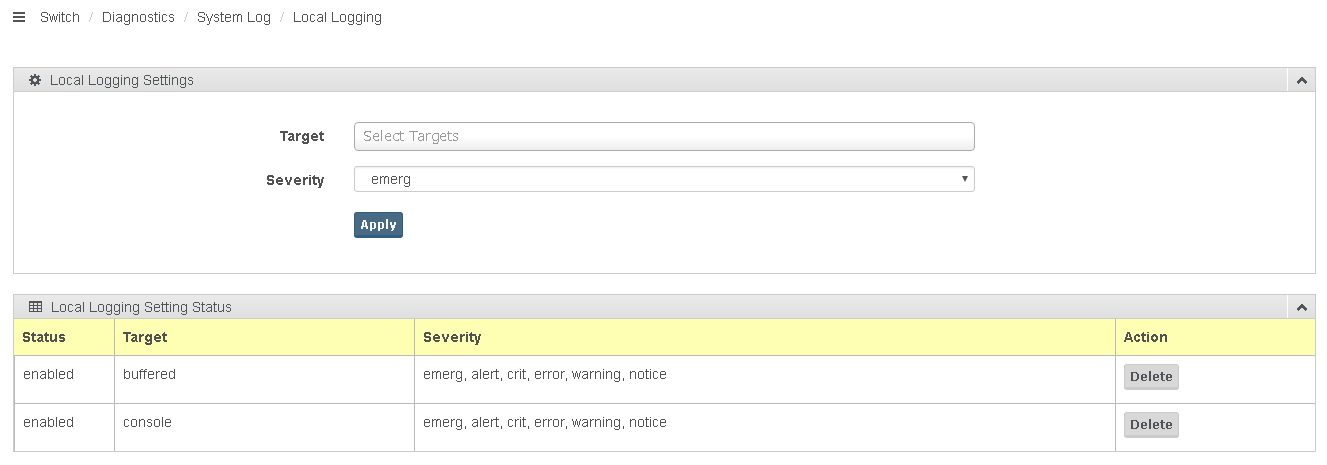Navigate to the Diagnostics breadcrumb
Viewport: 1327px width, 465px height.
[x=138, y=17]
